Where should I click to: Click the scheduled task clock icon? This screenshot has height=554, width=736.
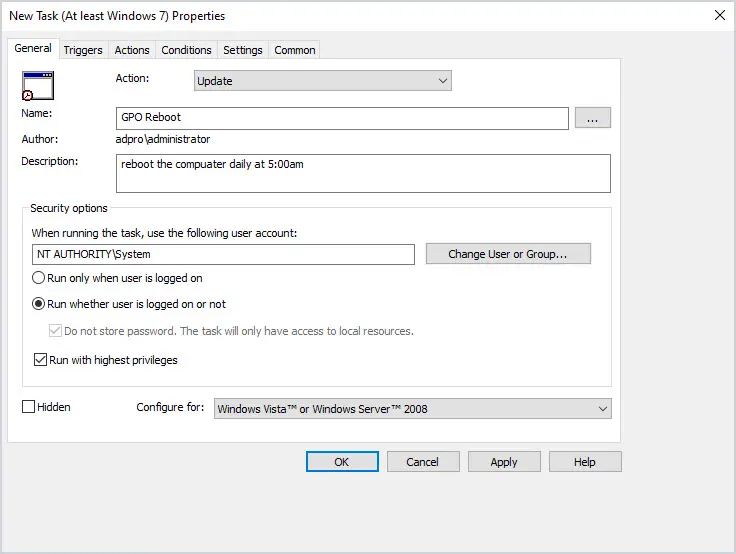38,85
